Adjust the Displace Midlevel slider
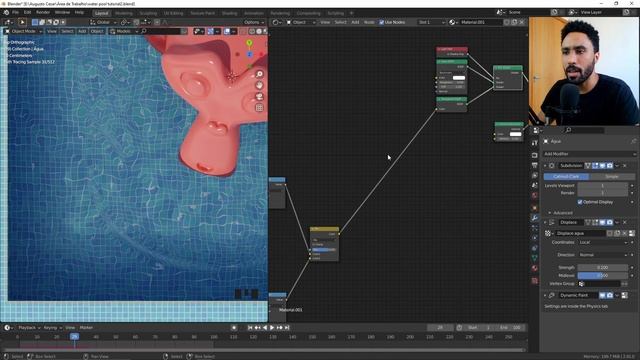Image resolution: width=640 pixels, height=360 pixels. (603, 276)
